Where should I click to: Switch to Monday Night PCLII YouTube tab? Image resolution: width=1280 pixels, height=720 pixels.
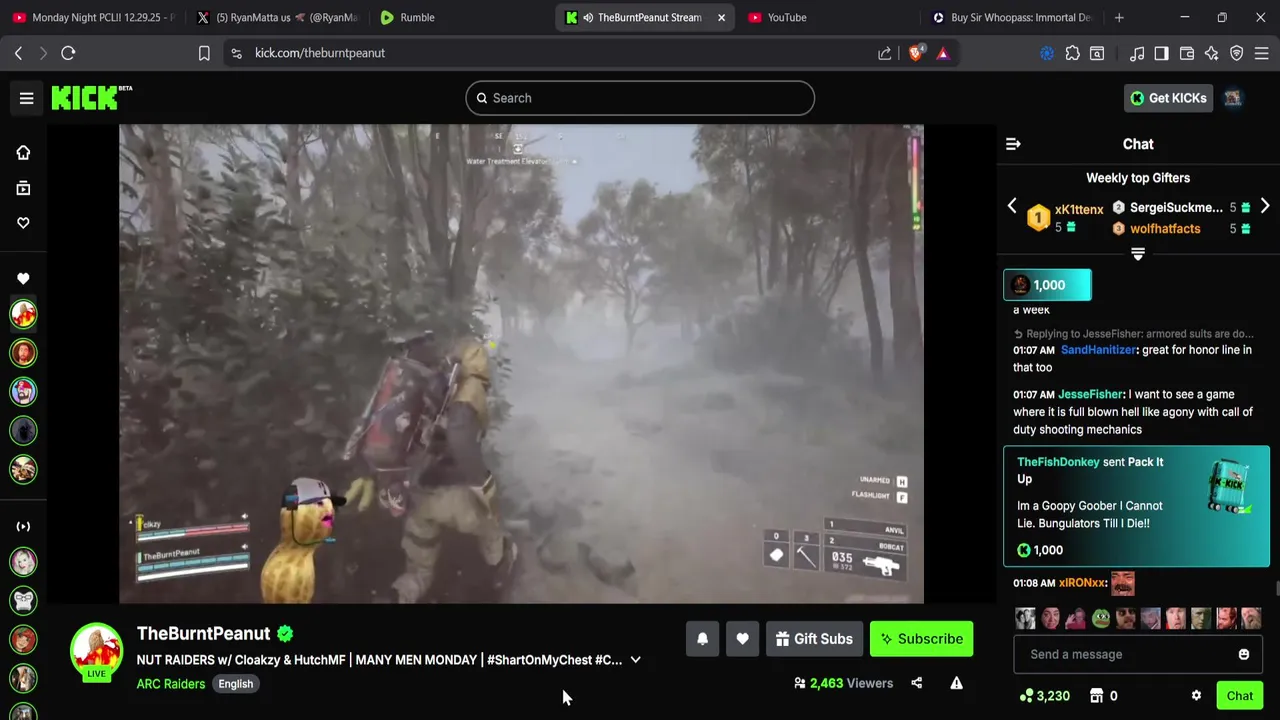click(x=95, y=17)
